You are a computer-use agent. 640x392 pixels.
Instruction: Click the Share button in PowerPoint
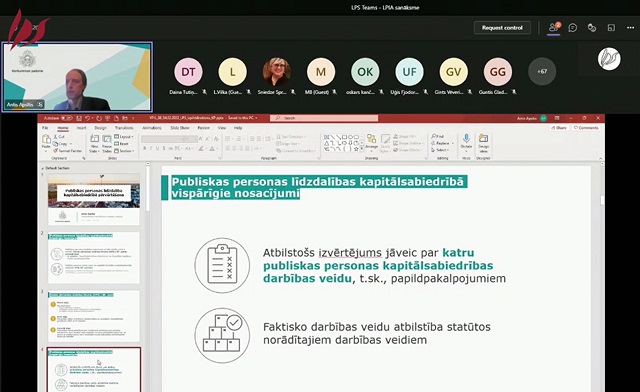(559, 128)
